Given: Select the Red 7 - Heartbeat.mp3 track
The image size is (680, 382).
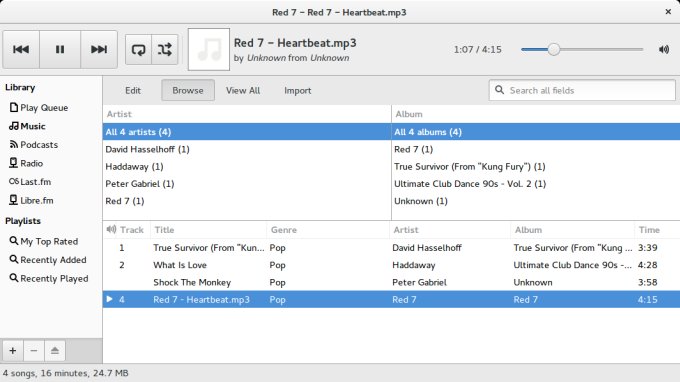Looking at the screenshot, I should [x=391, y=300].
